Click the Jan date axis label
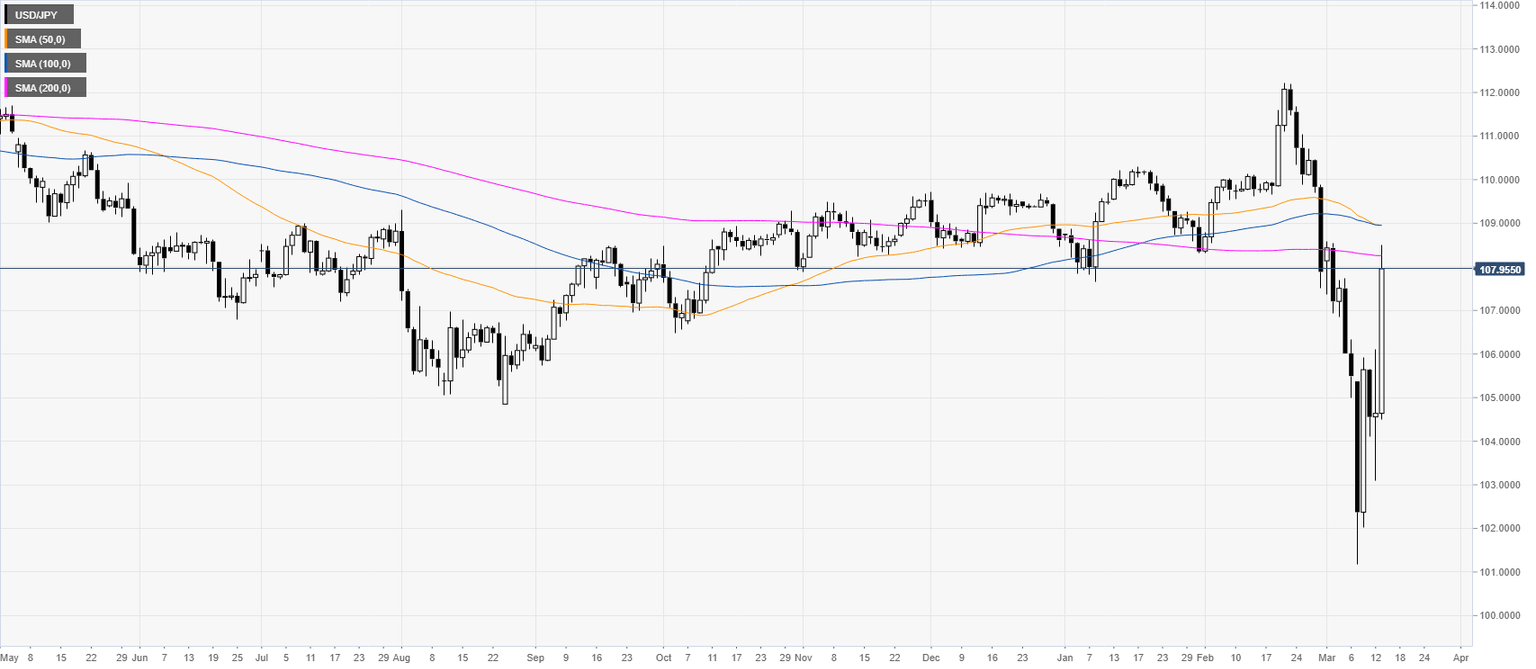 [1063, 659]
